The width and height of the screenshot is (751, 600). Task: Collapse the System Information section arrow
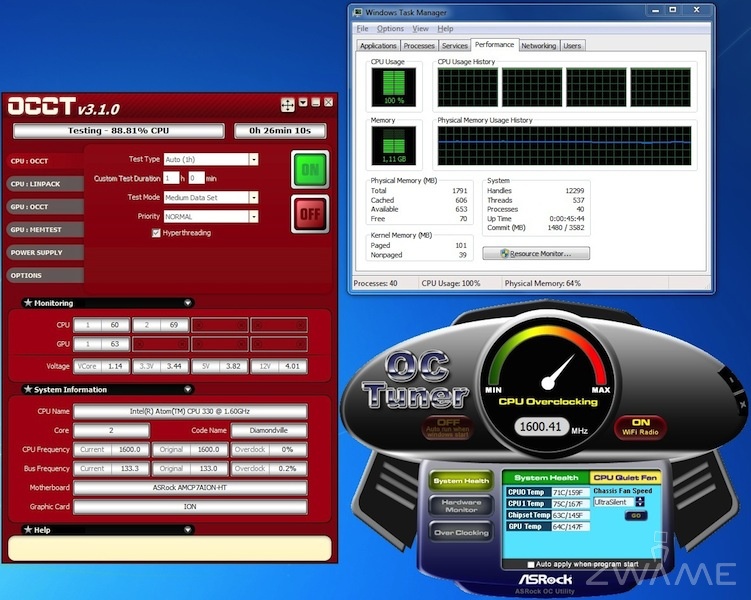188,389
